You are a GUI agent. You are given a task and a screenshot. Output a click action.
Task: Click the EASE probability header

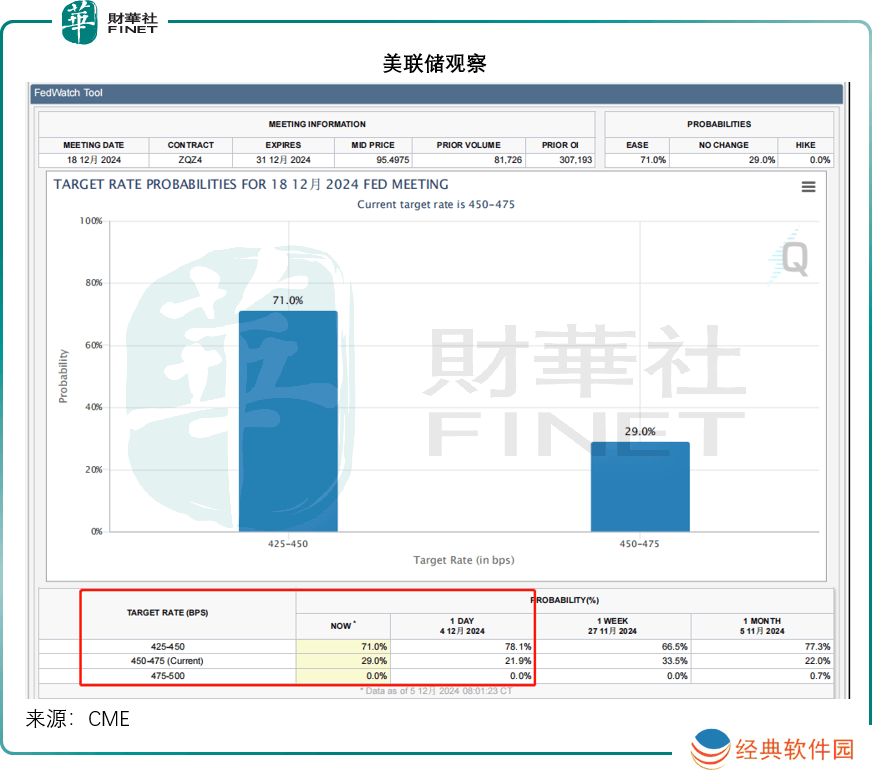click(637, 145)
